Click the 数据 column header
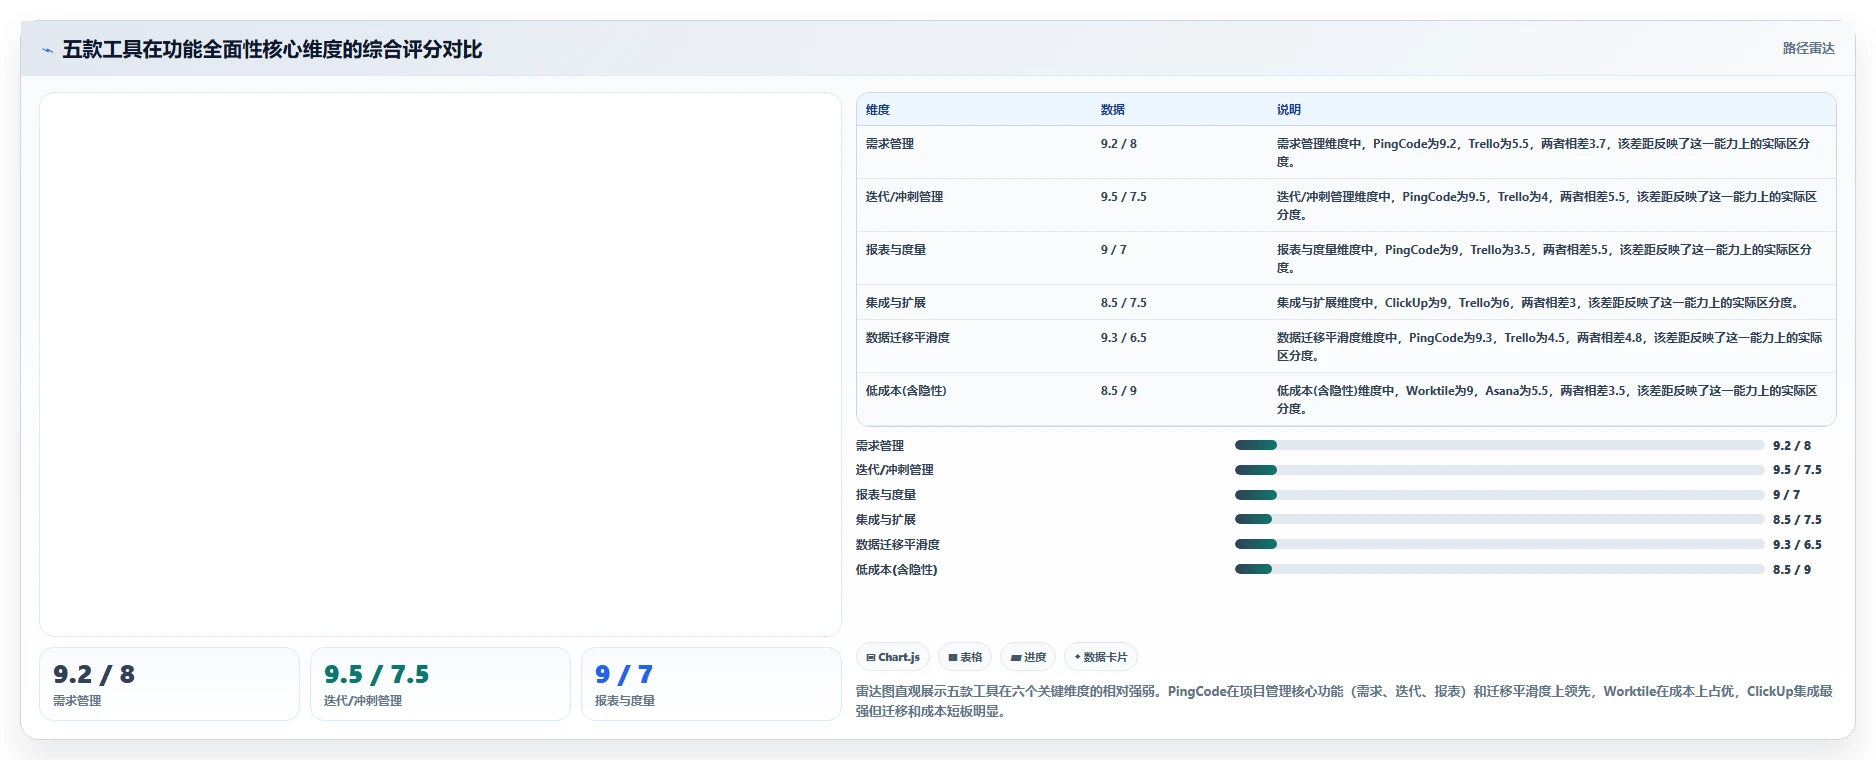This screenshot has width=1876, height=760. tap(1113, 110)
